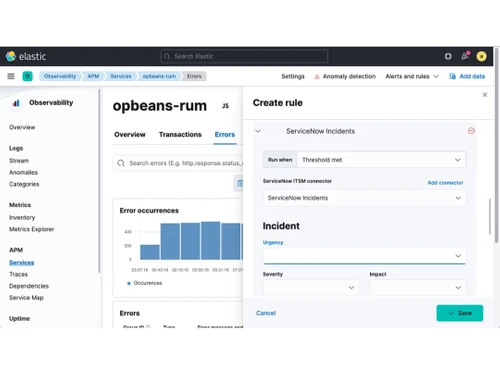Toggle the Occurrences legend item

(145, 283)
